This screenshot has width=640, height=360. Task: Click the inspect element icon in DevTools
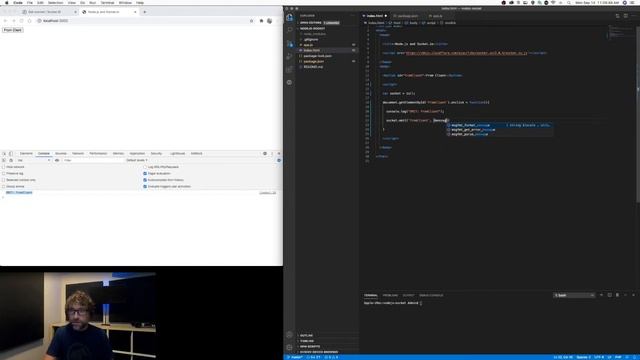(4, 153)
